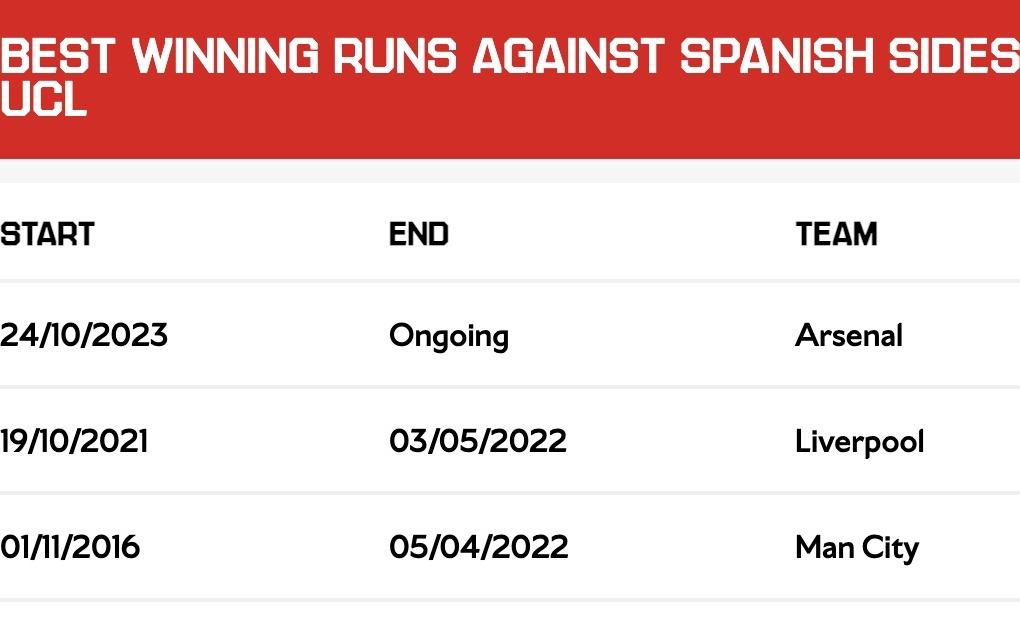Click the word SIDES in the title
Viewport: 1020px width, 638px height.
[953, 57]
